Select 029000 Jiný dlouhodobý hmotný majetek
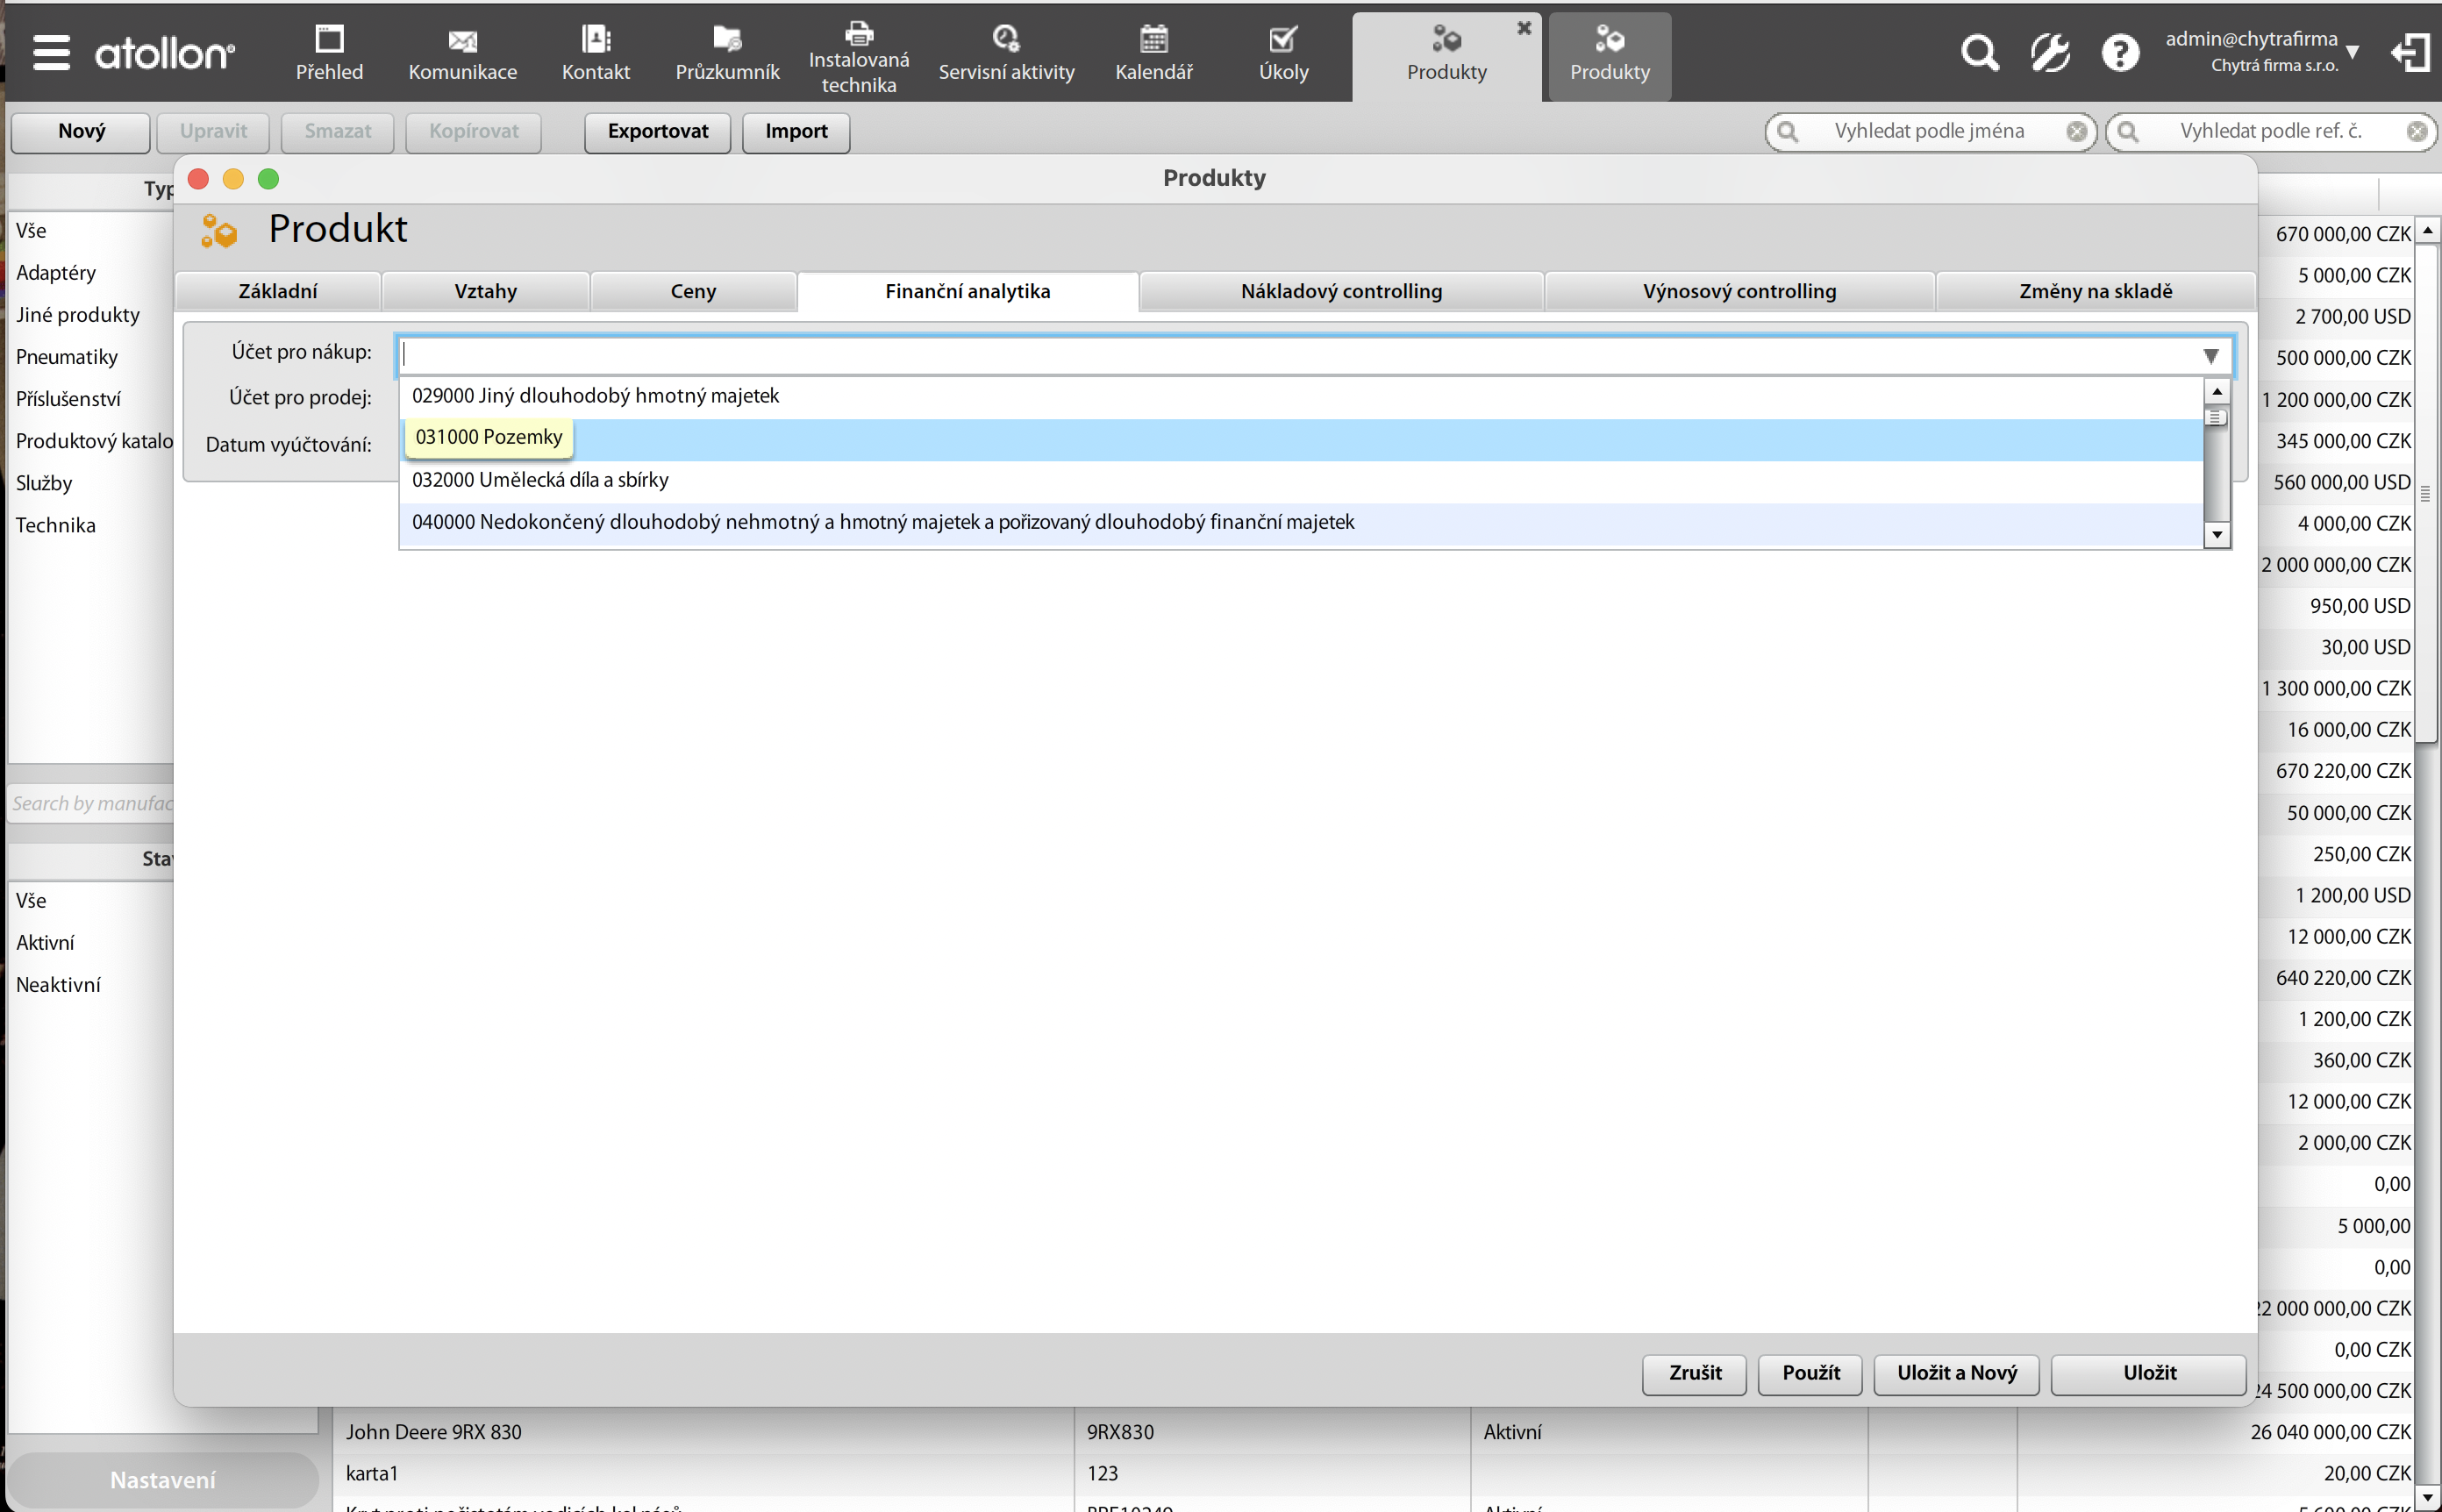Viewport: 2442px width, 1512px height. click(x=1301, y=396)
